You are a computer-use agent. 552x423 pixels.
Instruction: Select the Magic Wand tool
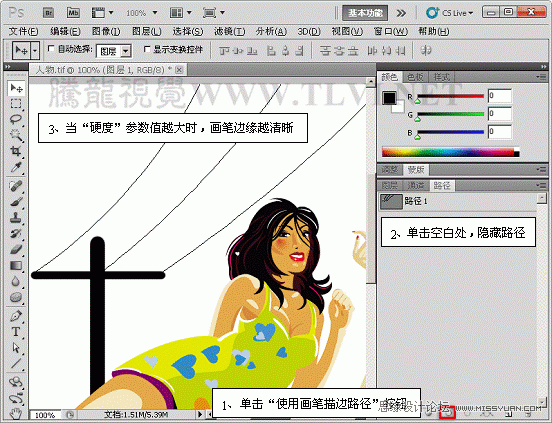(x=16, y=135)
